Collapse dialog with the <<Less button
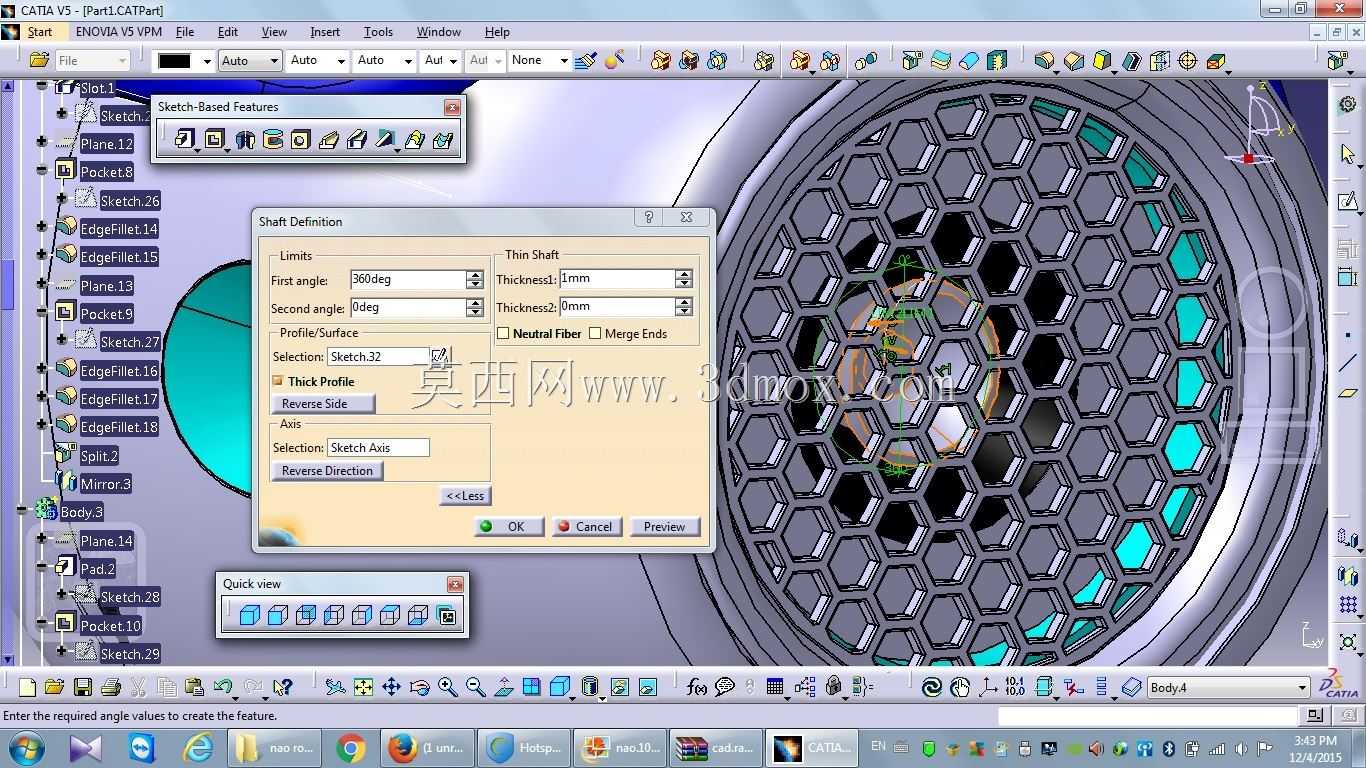This screenshot has height=768, width=1366. [465, 496]
